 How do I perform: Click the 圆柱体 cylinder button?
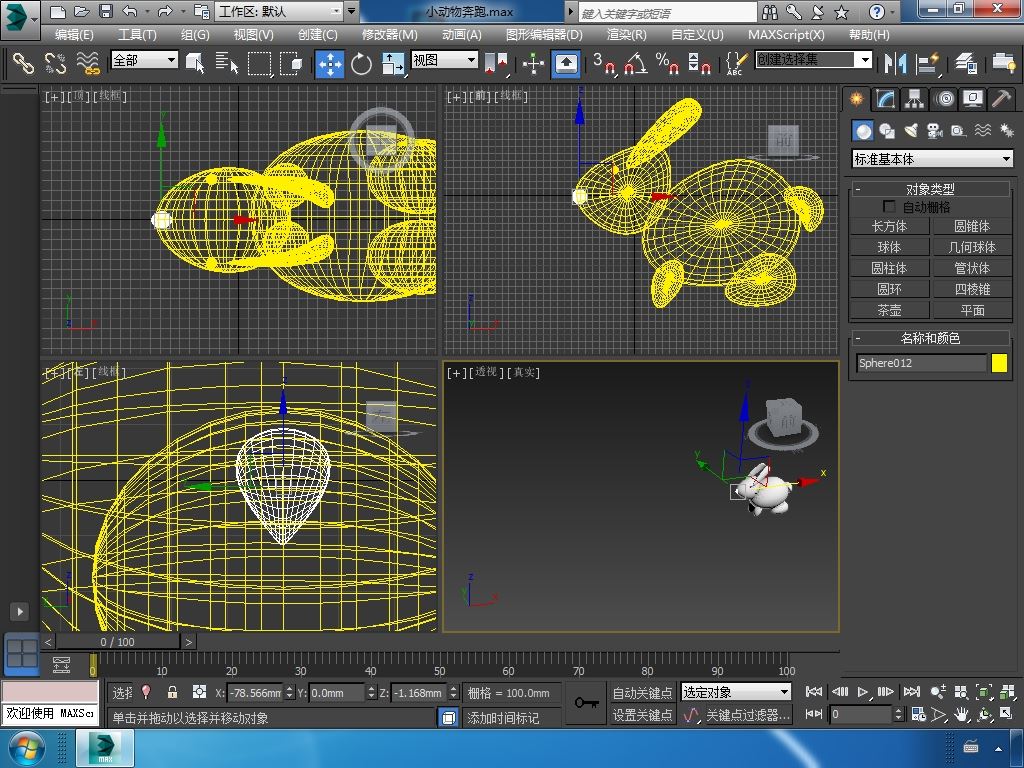coord(889,268)
